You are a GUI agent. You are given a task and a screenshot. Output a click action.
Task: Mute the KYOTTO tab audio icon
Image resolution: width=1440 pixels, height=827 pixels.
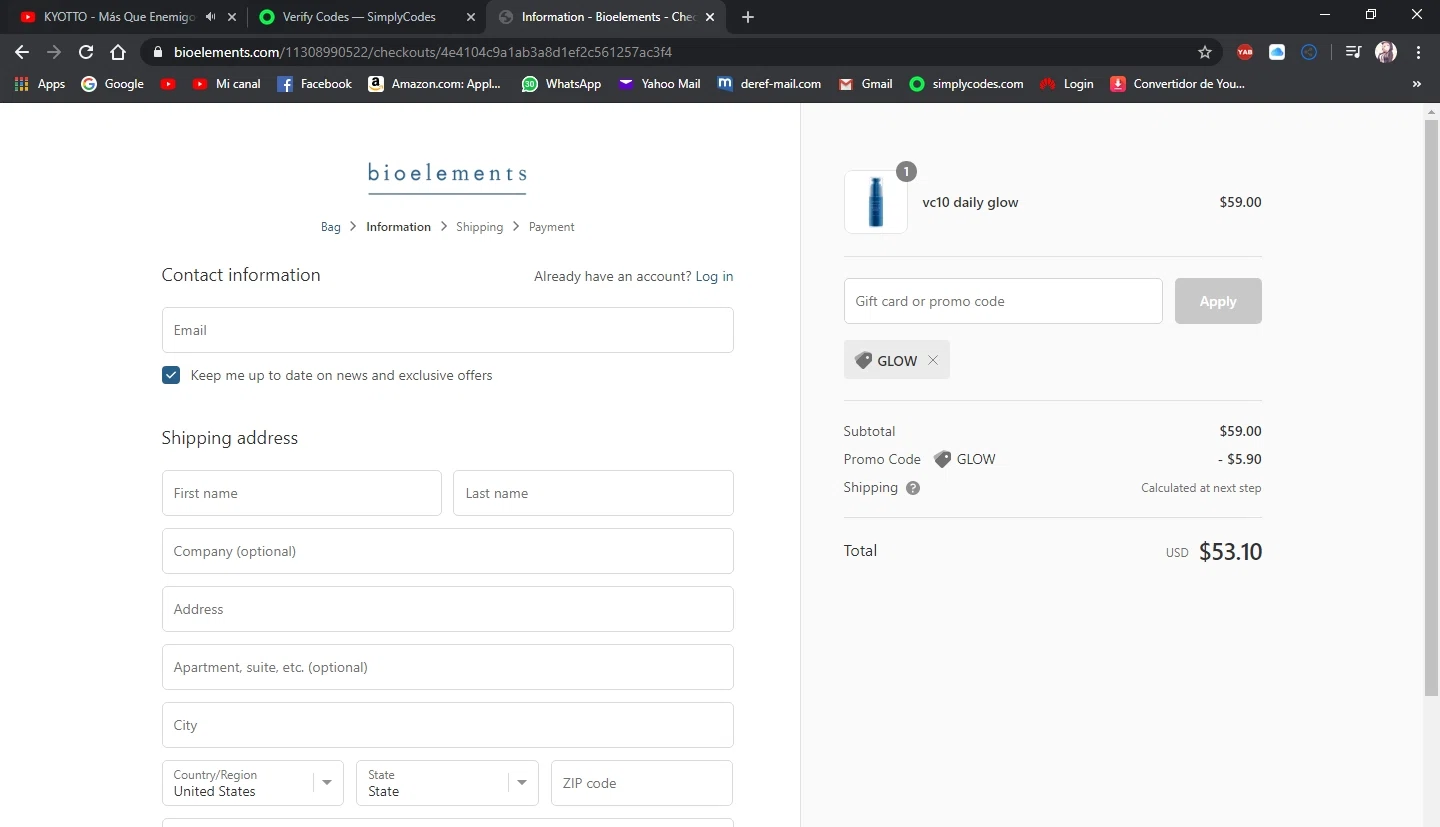click(210, 17)
